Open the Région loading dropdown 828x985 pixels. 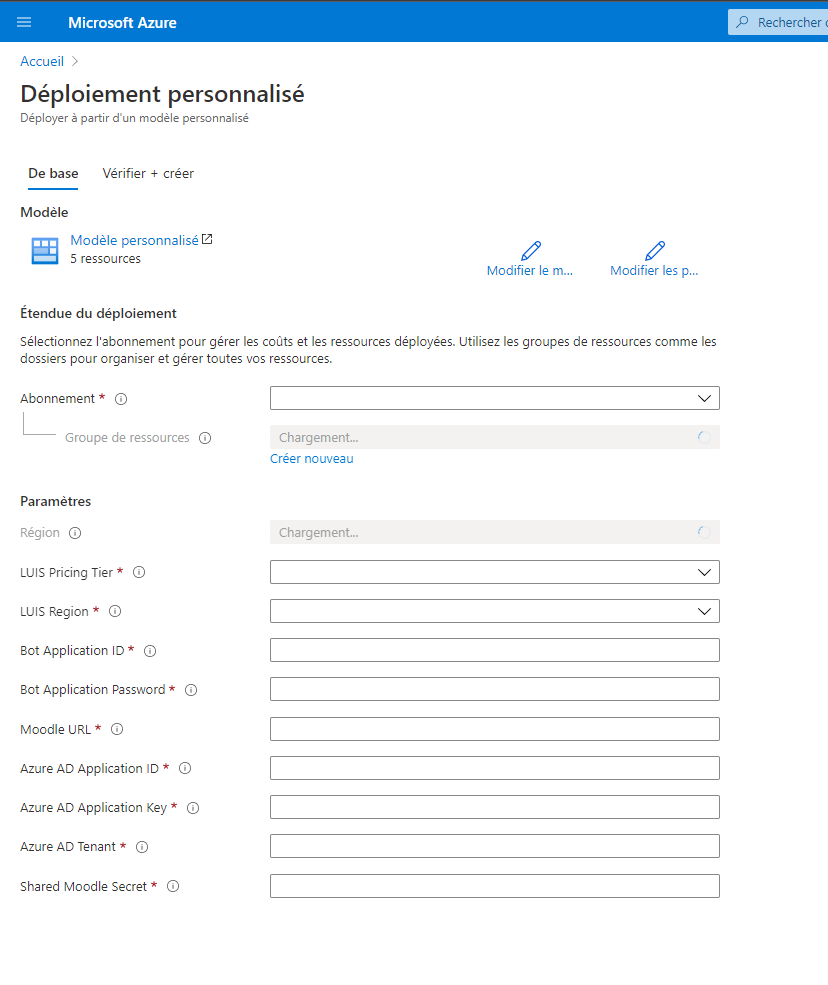pos(495,532)
